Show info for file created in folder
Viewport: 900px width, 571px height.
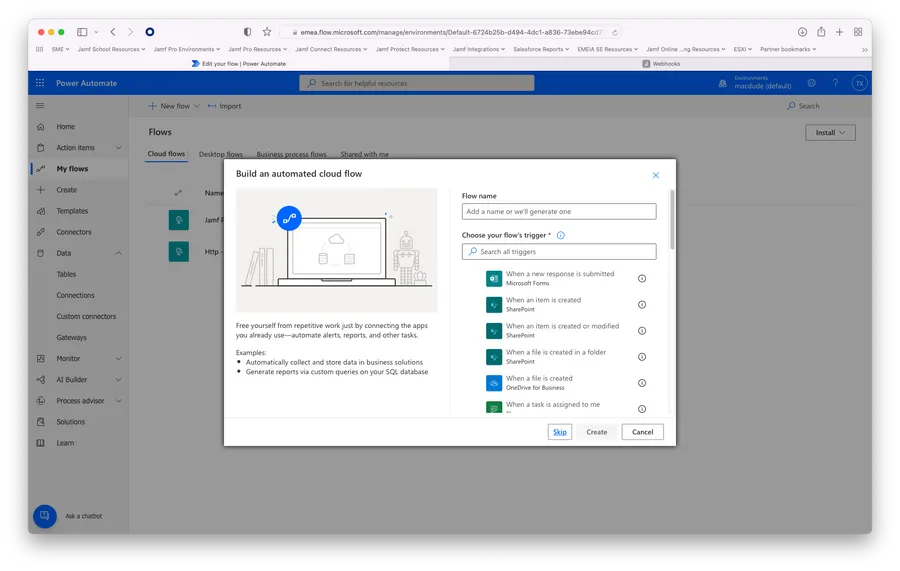(x=642, y=357)
